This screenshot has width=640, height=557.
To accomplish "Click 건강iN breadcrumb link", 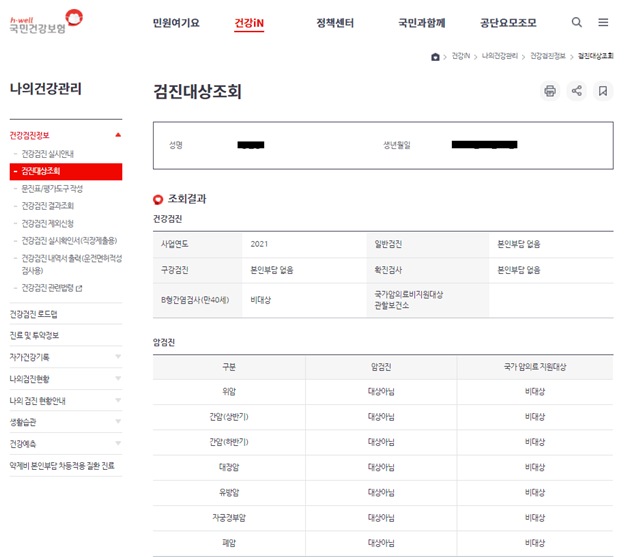I will pyautogui.click(x=461, y=56).
